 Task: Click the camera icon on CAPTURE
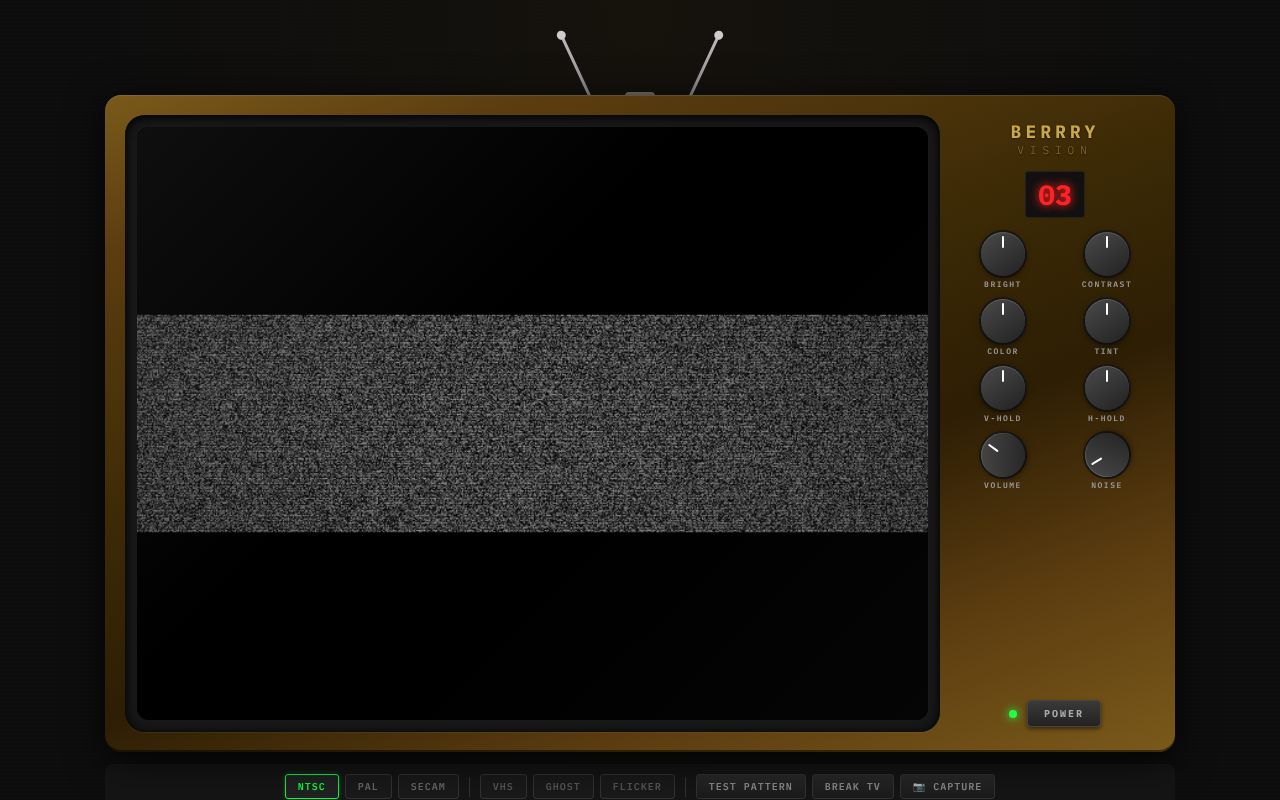coord(917,787)
